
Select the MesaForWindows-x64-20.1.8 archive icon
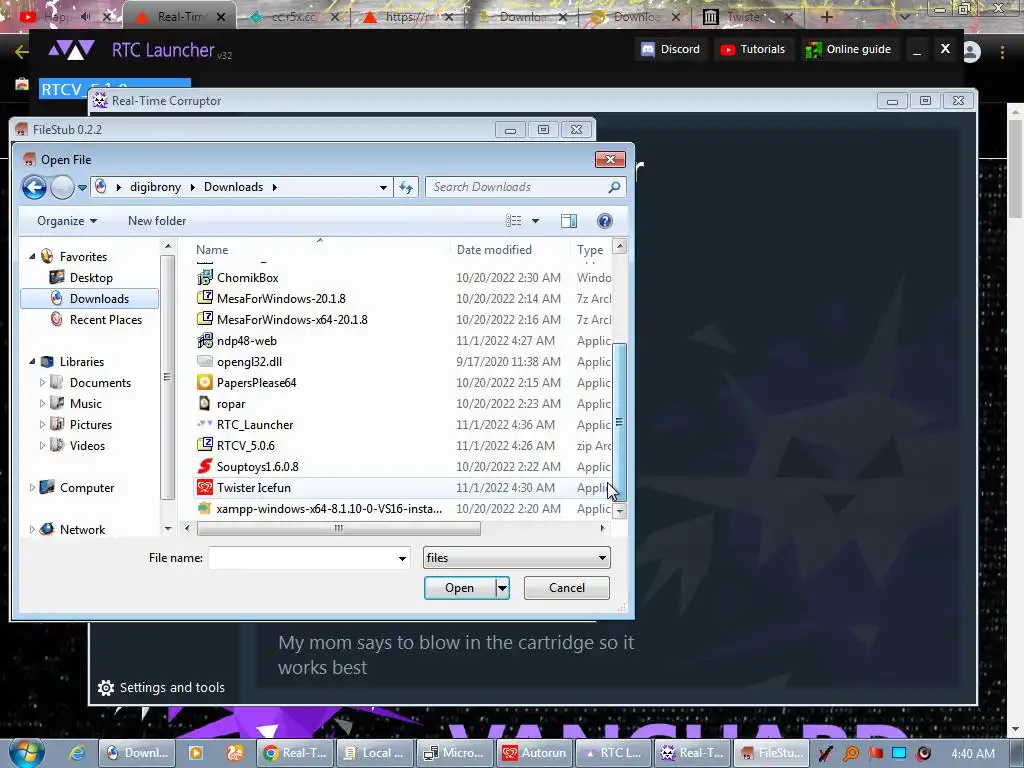pos(205,319)
